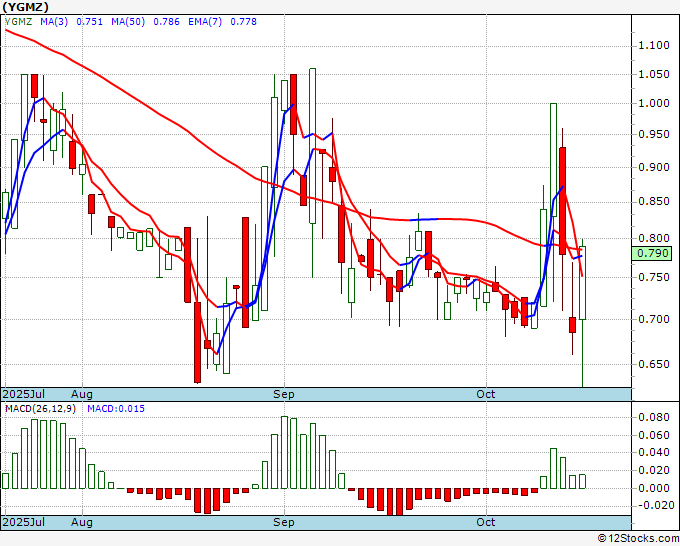This screenshot has height=546, width=680.
Task: Click the 0.800 price axis label
Action: 654,238
